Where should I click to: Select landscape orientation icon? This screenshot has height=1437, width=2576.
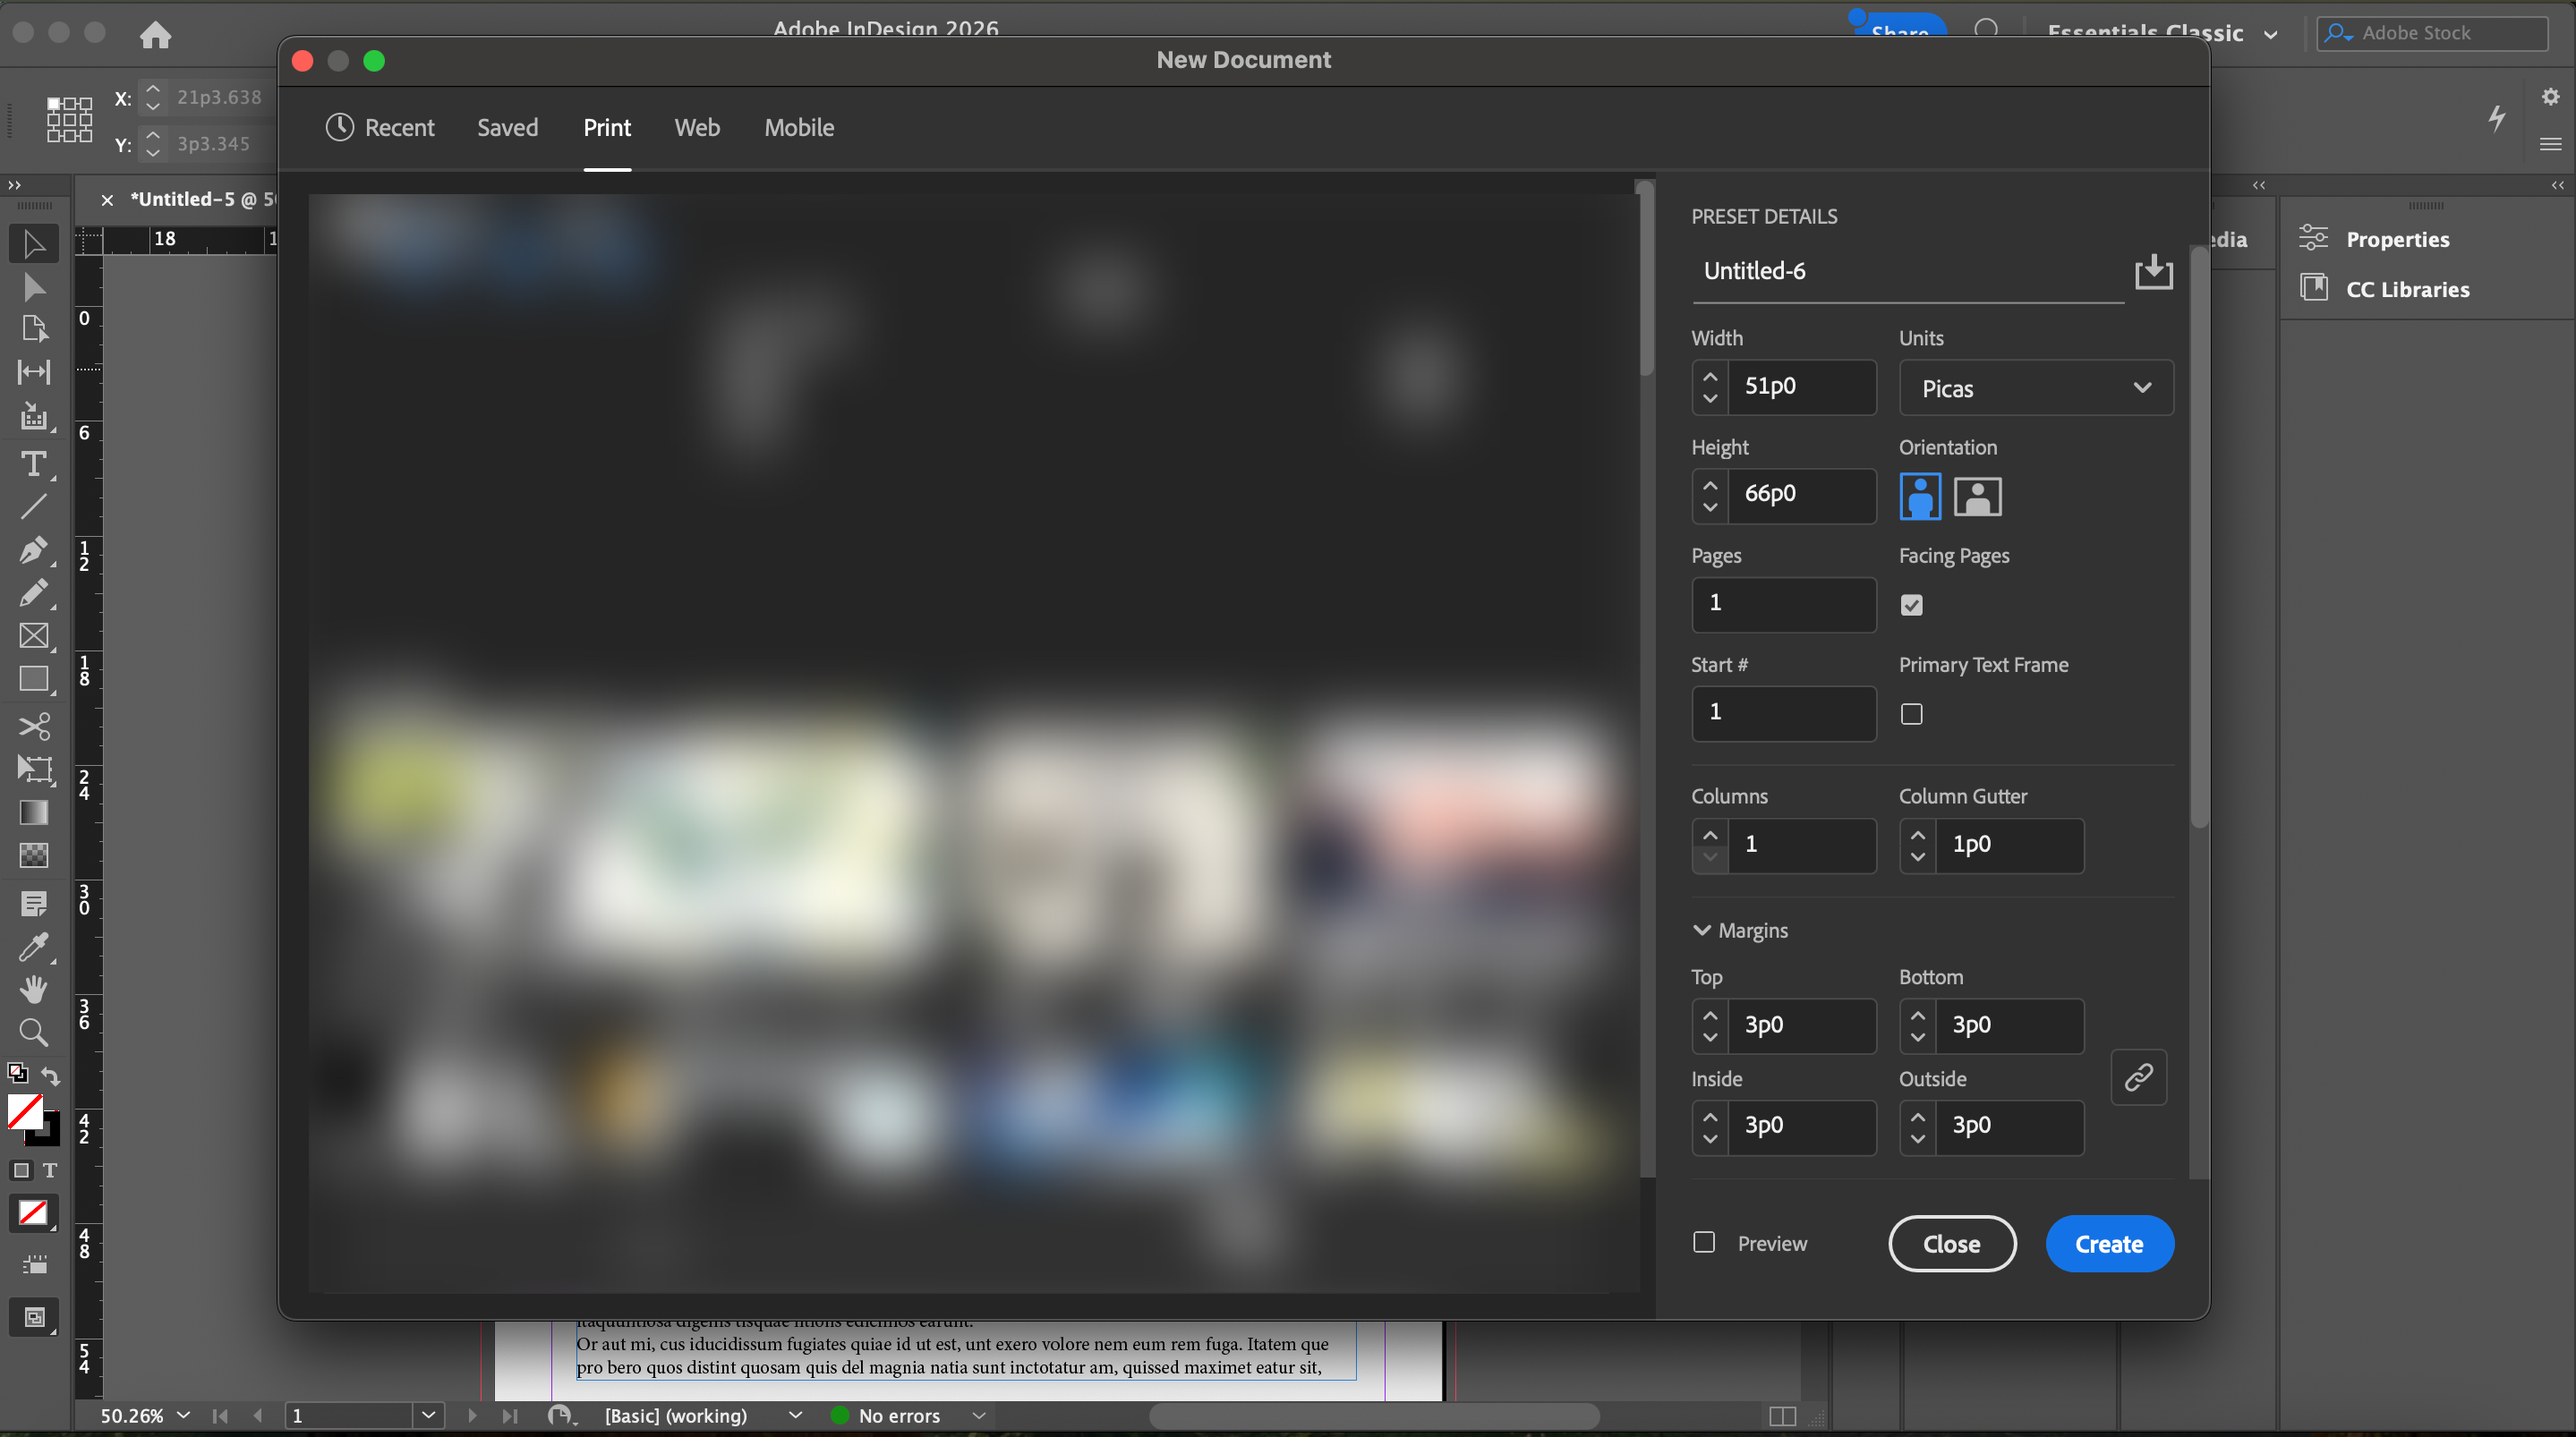coord(1977,496)
